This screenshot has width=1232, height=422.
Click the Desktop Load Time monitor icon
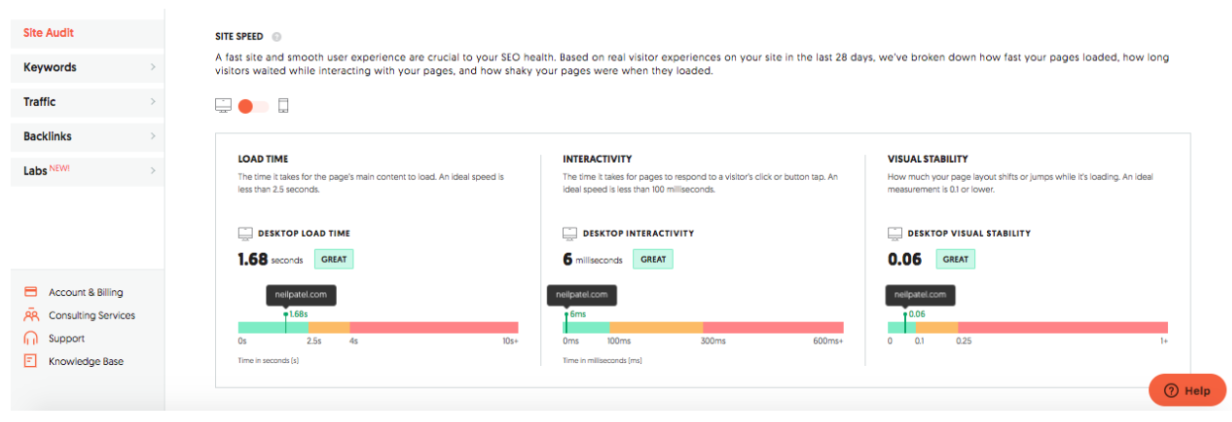click(x=245, y=233)
